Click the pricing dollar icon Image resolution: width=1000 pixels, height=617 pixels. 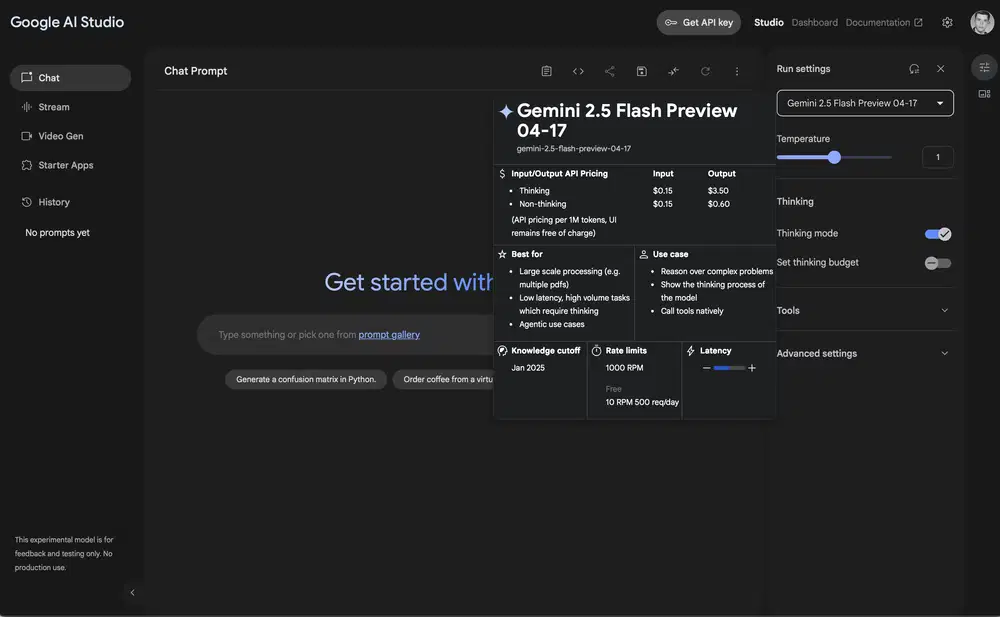pyautogui.click(x=502, y=174)
